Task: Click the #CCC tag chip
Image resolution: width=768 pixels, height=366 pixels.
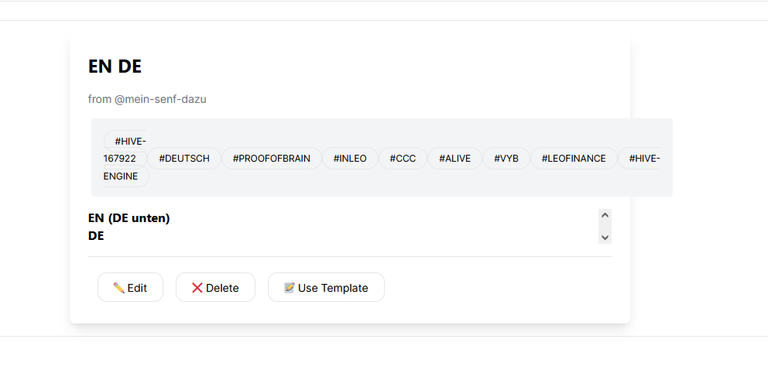Action: coord(403,158)
